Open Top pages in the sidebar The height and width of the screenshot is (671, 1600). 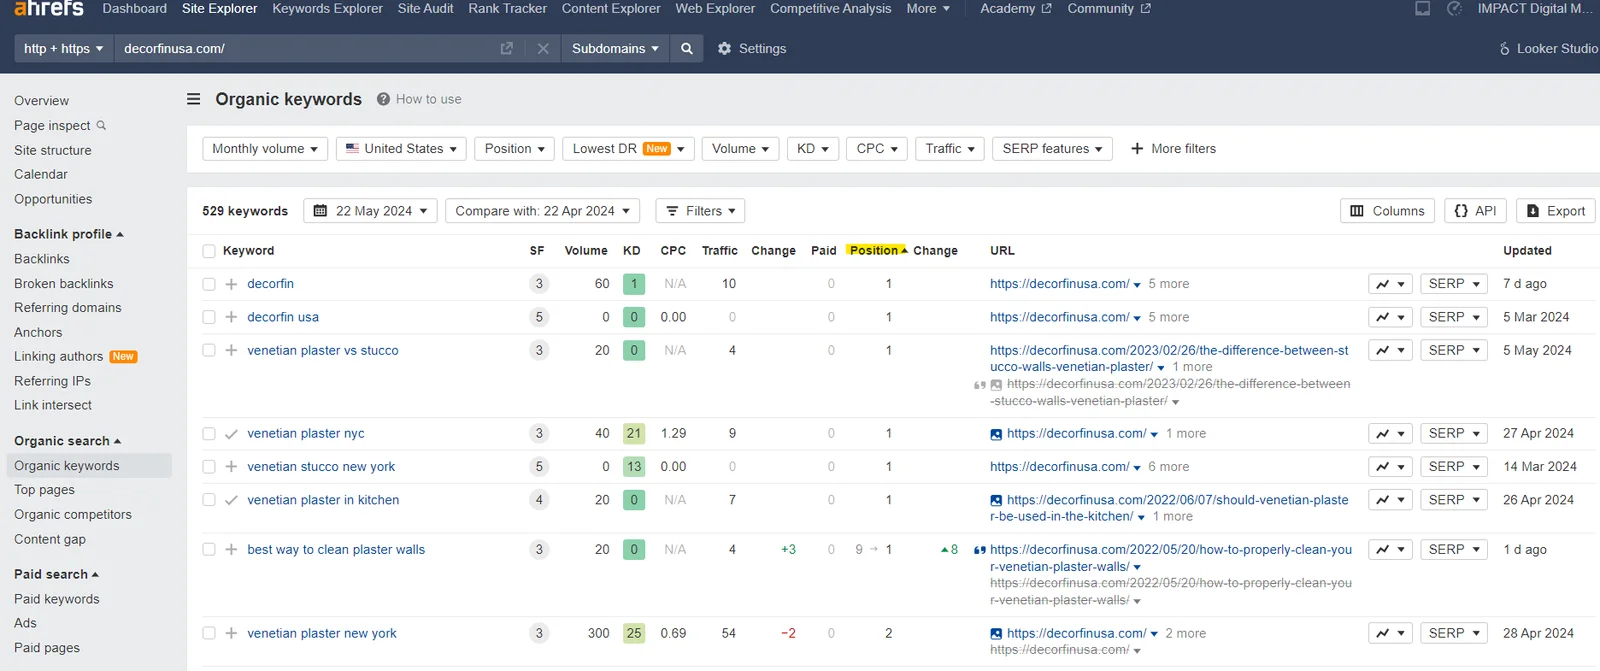click(x=44, y=490)
